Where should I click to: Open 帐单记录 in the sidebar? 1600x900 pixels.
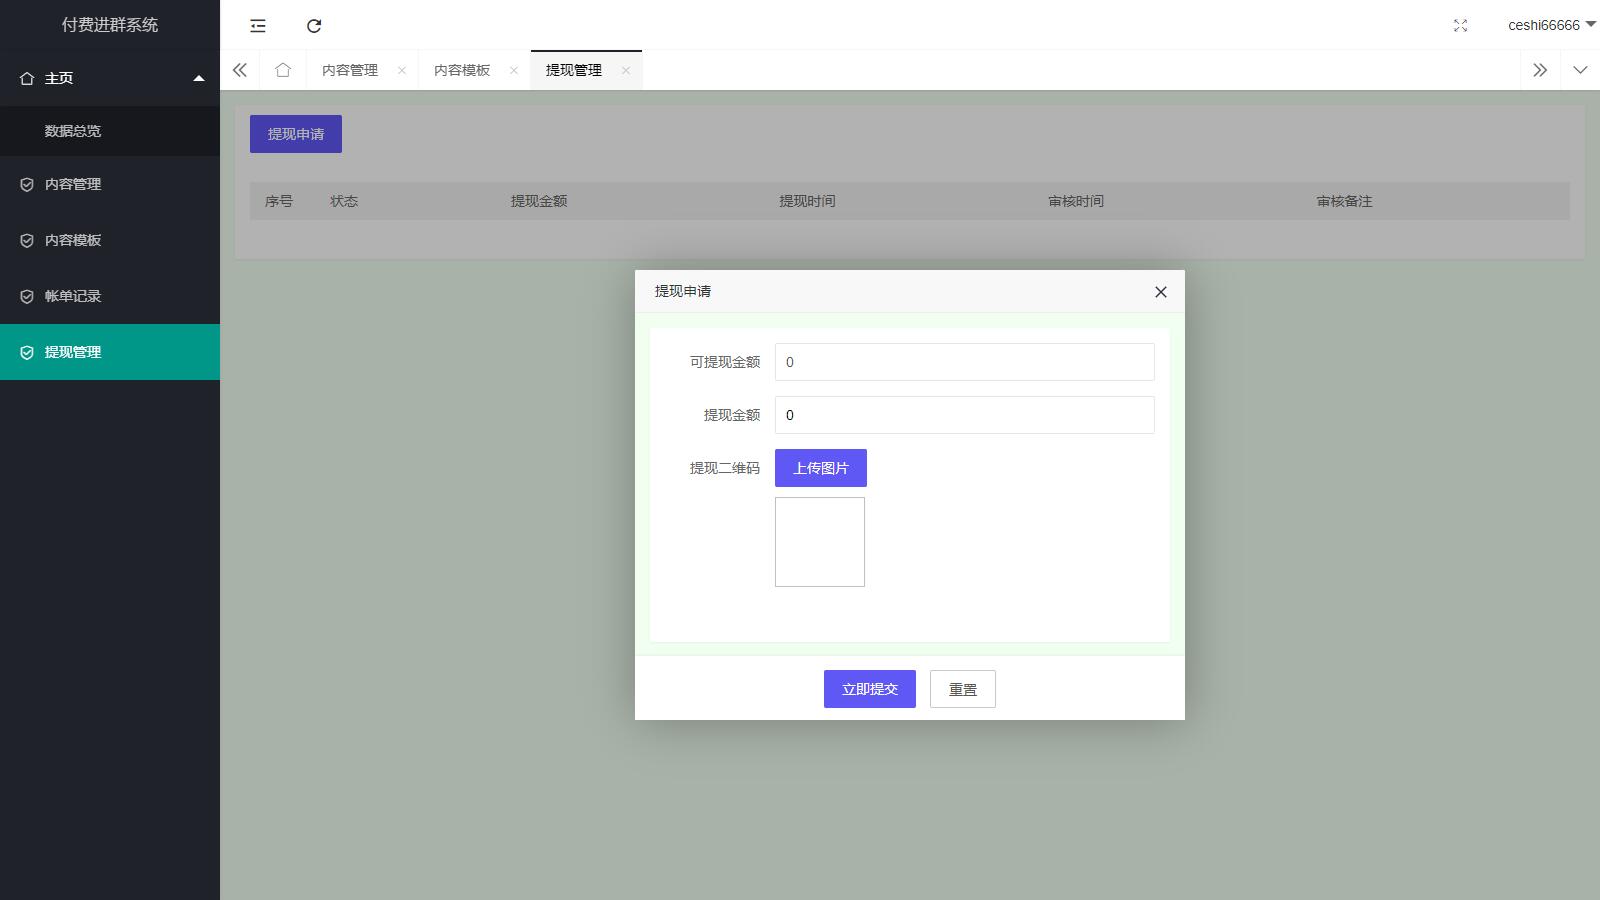(73, 296)
